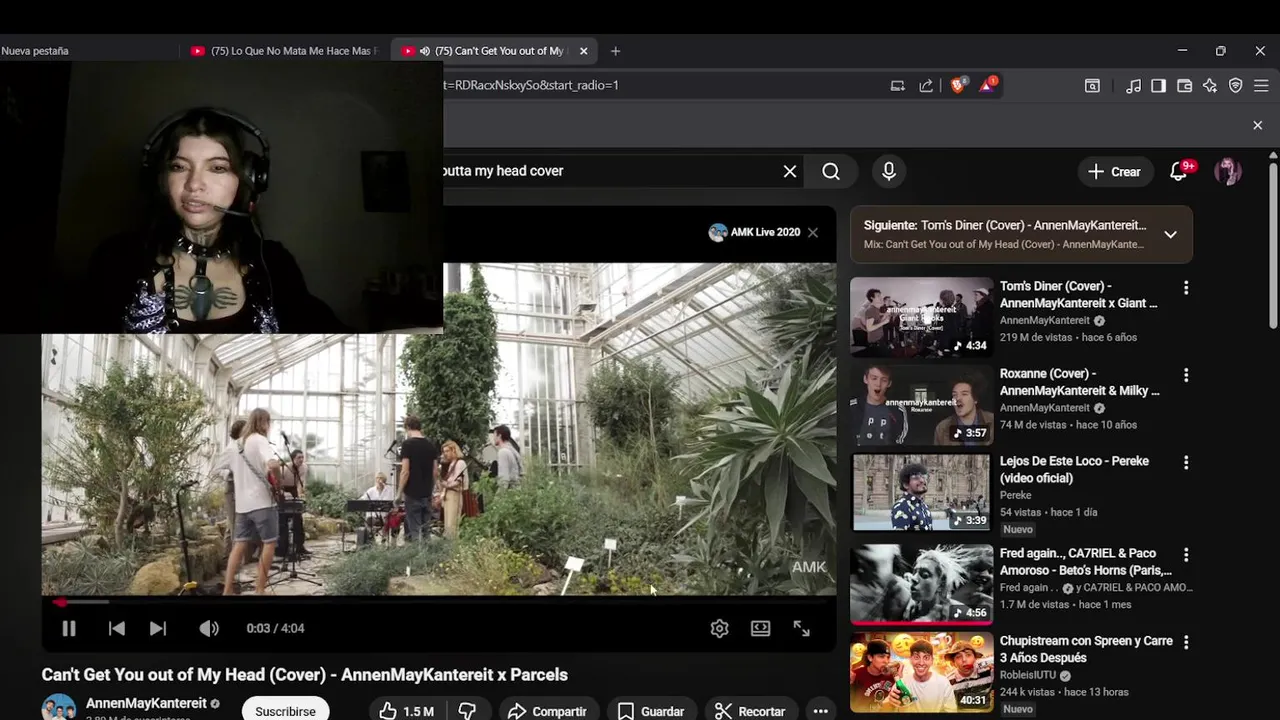This screenshot has height=720, width=1280.
Task: Open options for Tom's Diner video
Action: [x=1186, y=288]
